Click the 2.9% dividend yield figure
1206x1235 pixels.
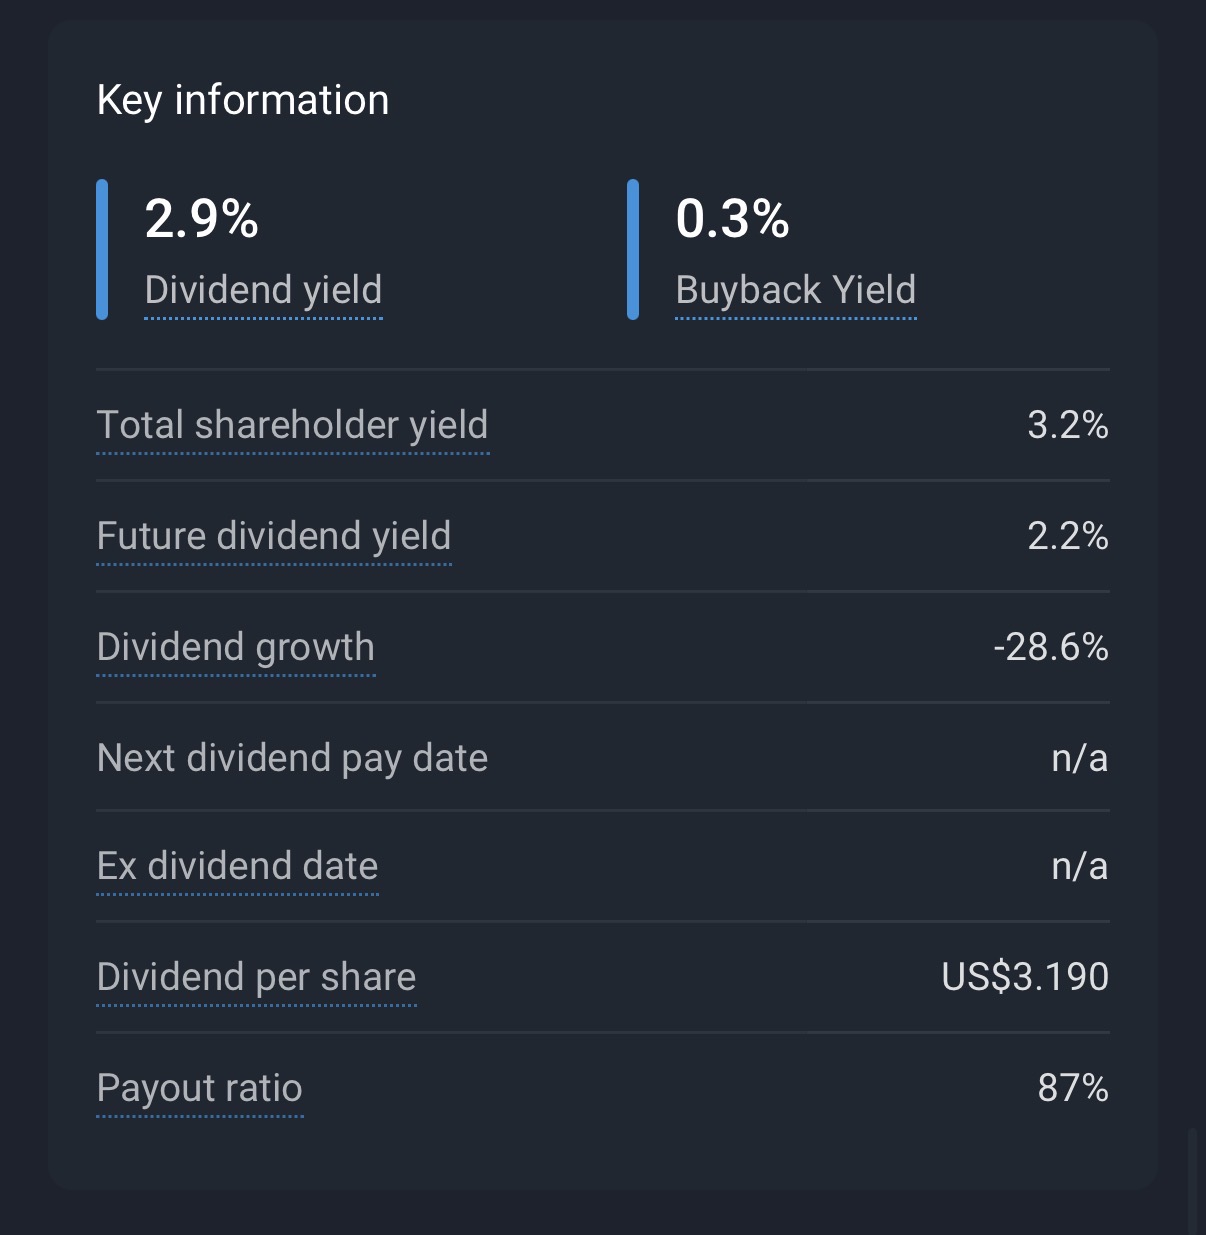(201, 218)
